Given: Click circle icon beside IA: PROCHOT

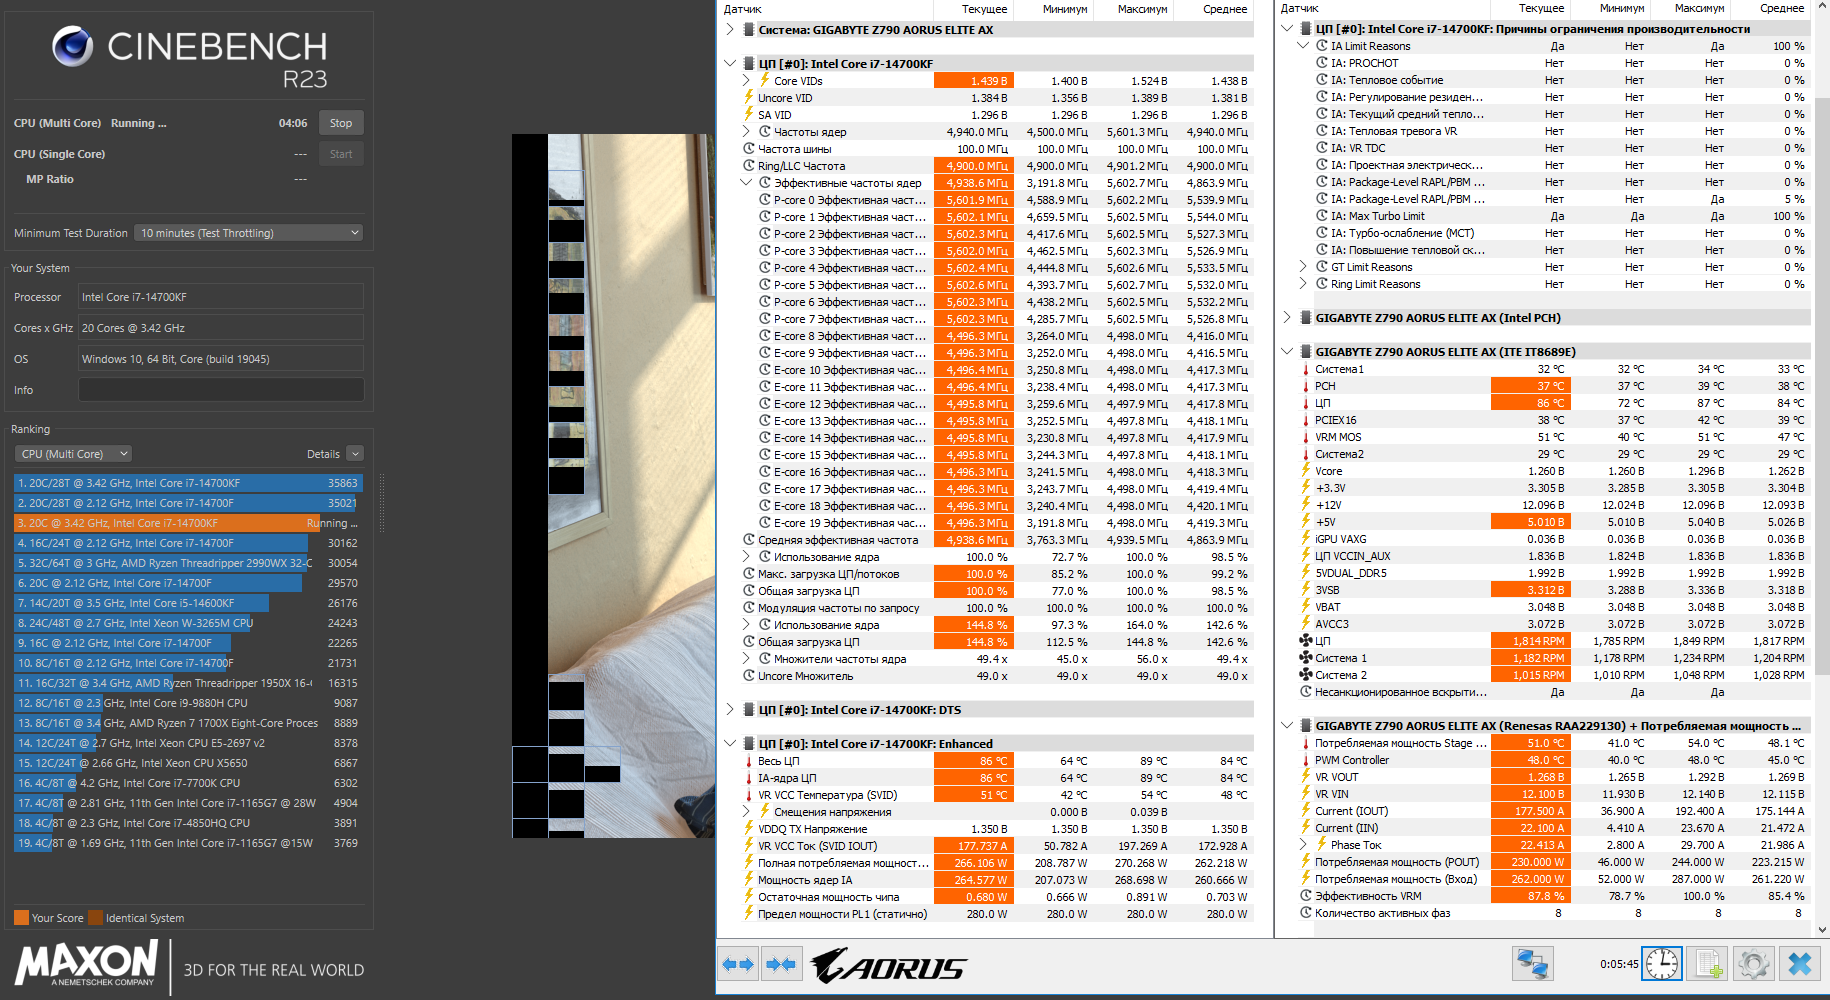Looking at the screenshot, I should pos(1322,63).
